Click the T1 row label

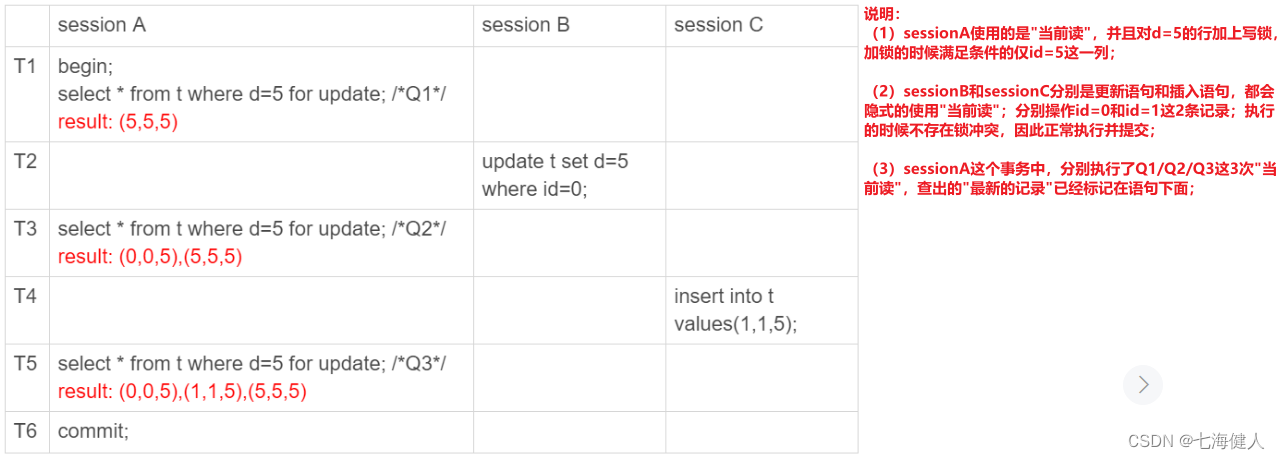(25, 67)
